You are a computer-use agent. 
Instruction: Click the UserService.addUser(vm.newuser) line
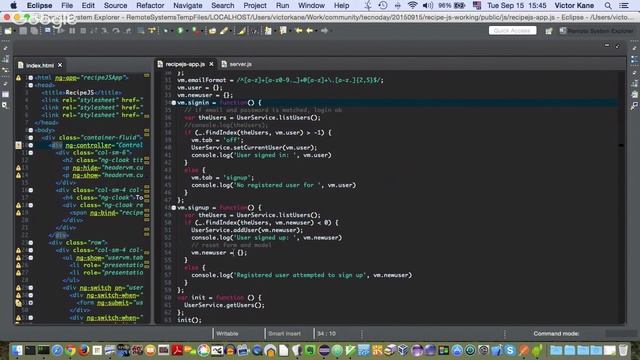(247, 230)
